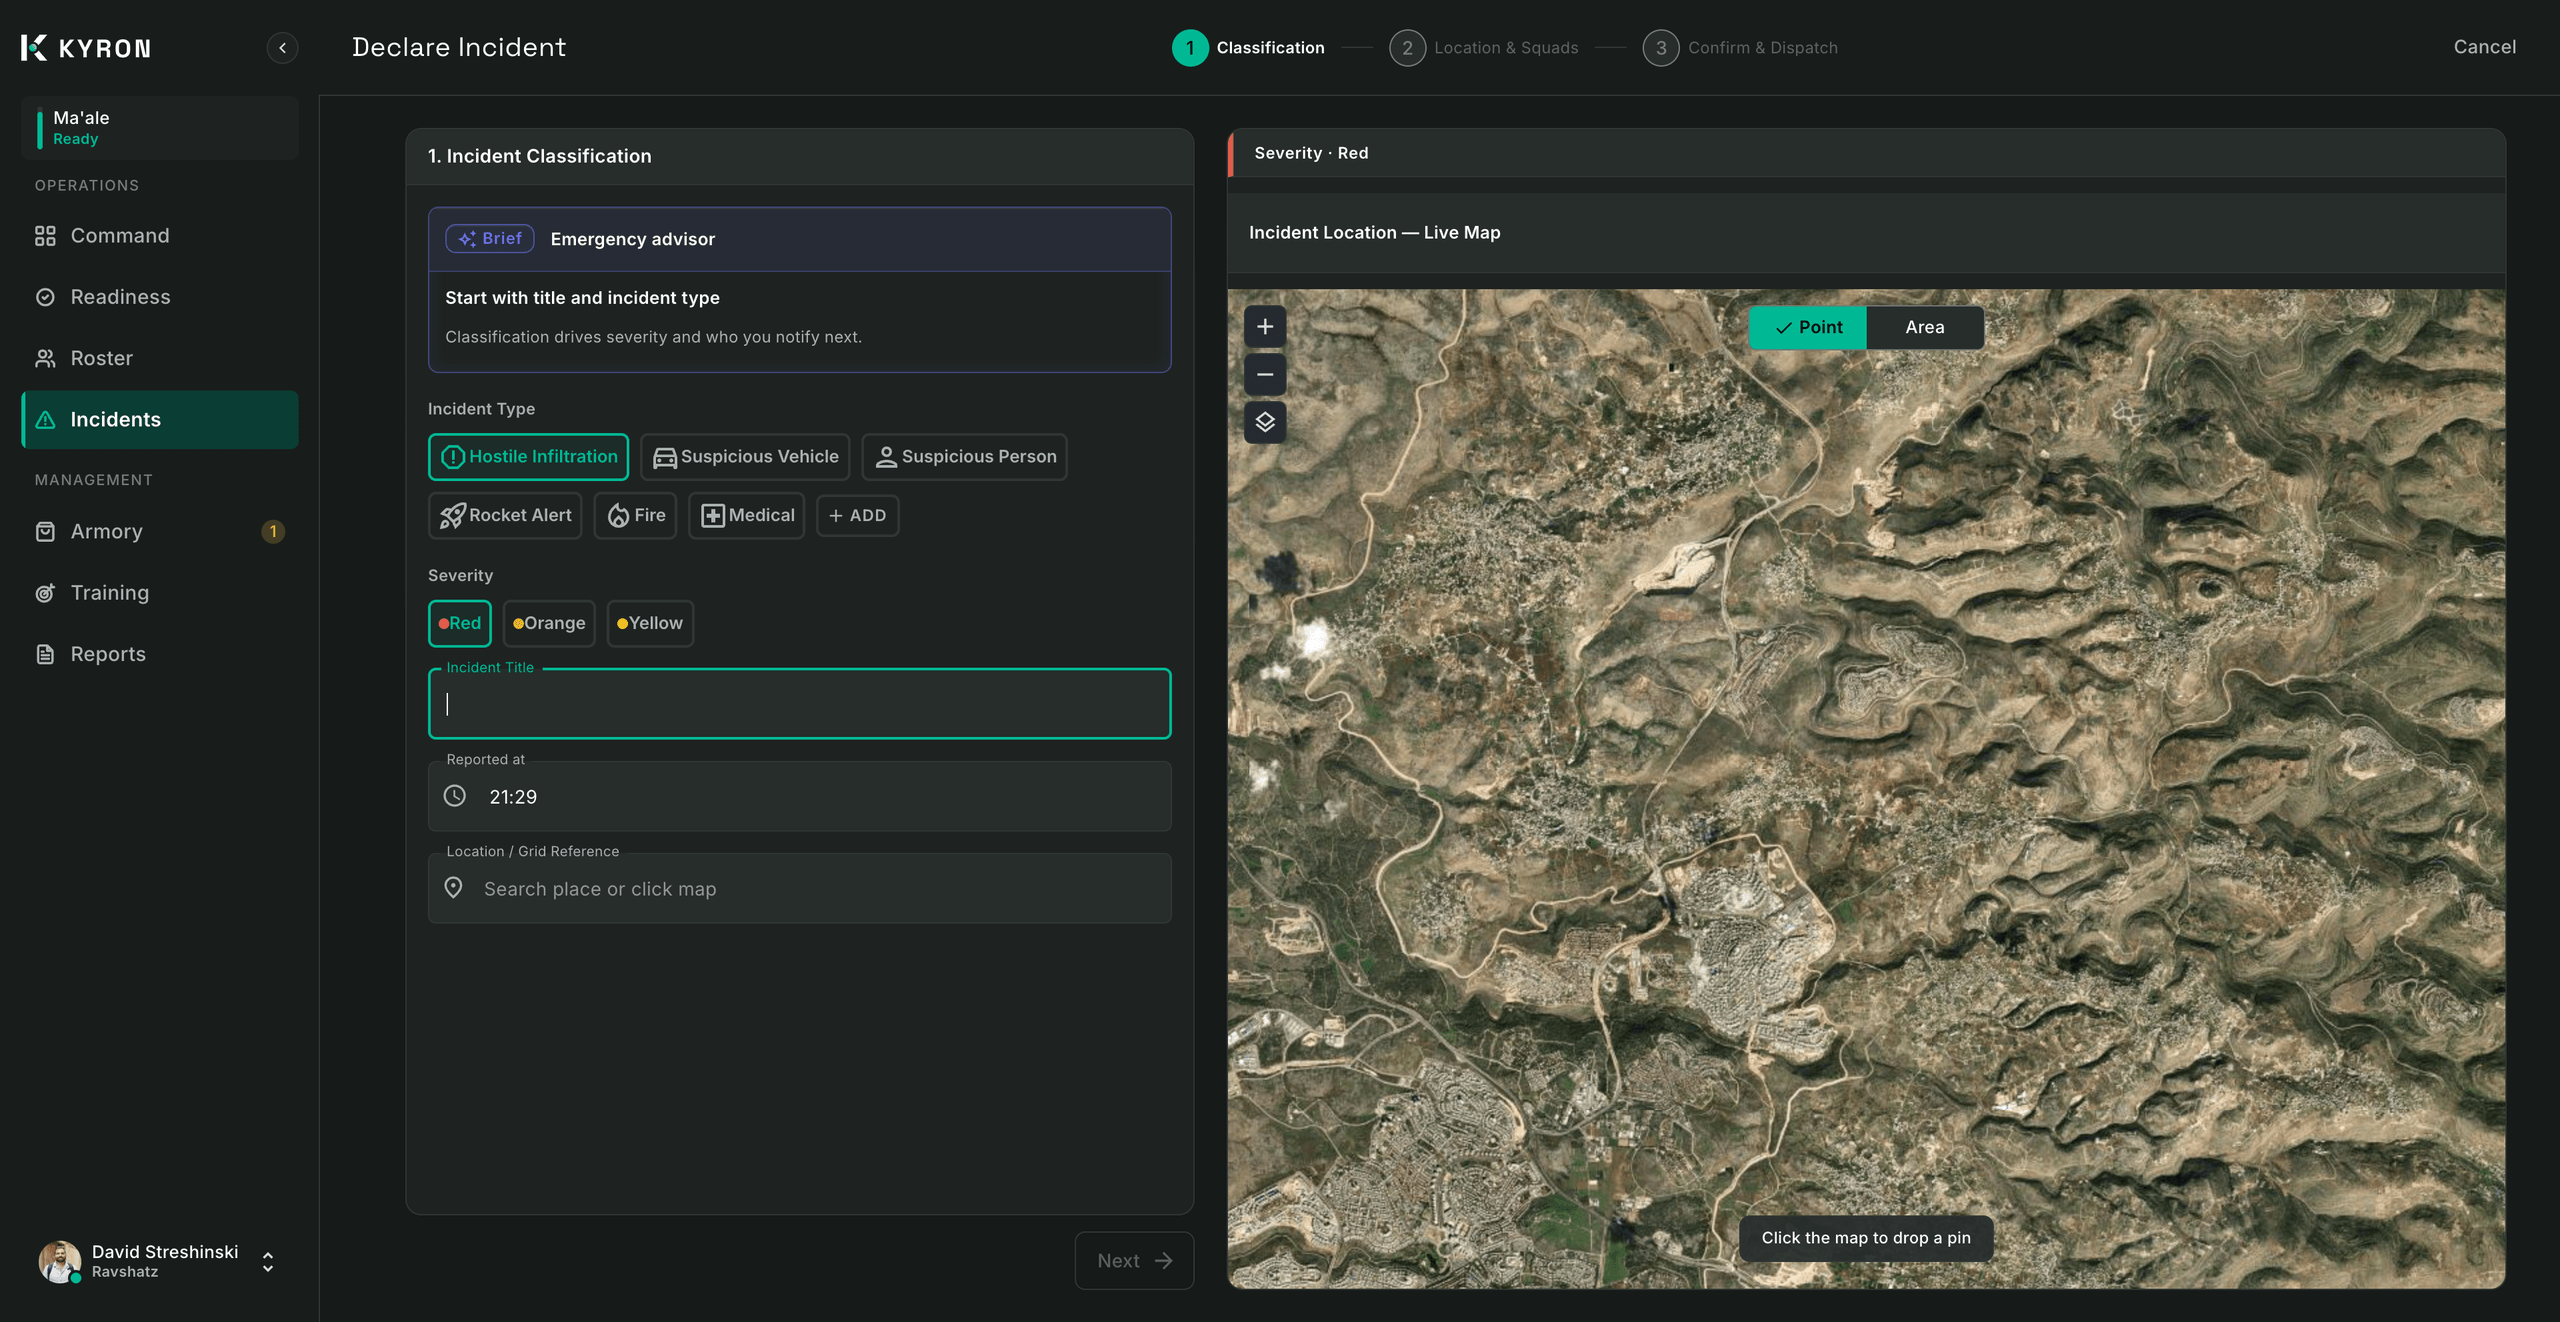
Task: Zoom out on the live map
Action: pyautogui.click(x=1265, y=375)
